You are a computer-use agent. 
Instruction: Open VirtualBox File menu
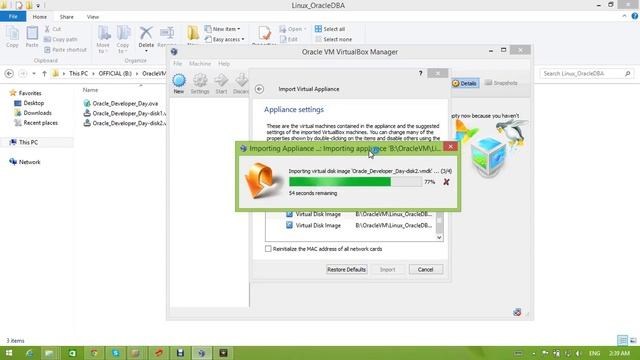coord(178,64)
